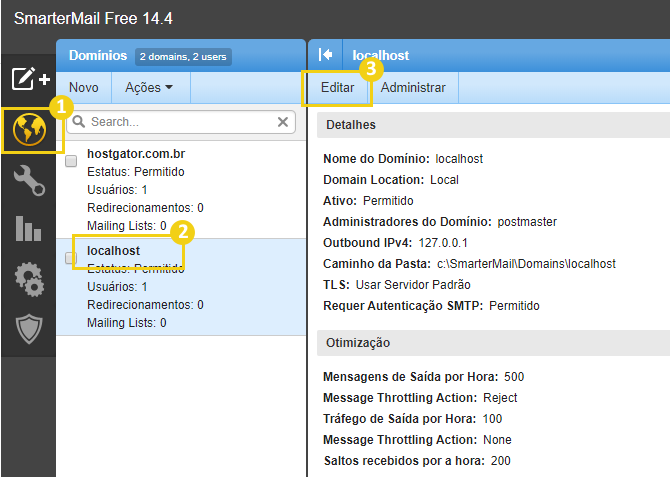
Task: Expand the Ações dropdown menu
Action: point(149,87)
